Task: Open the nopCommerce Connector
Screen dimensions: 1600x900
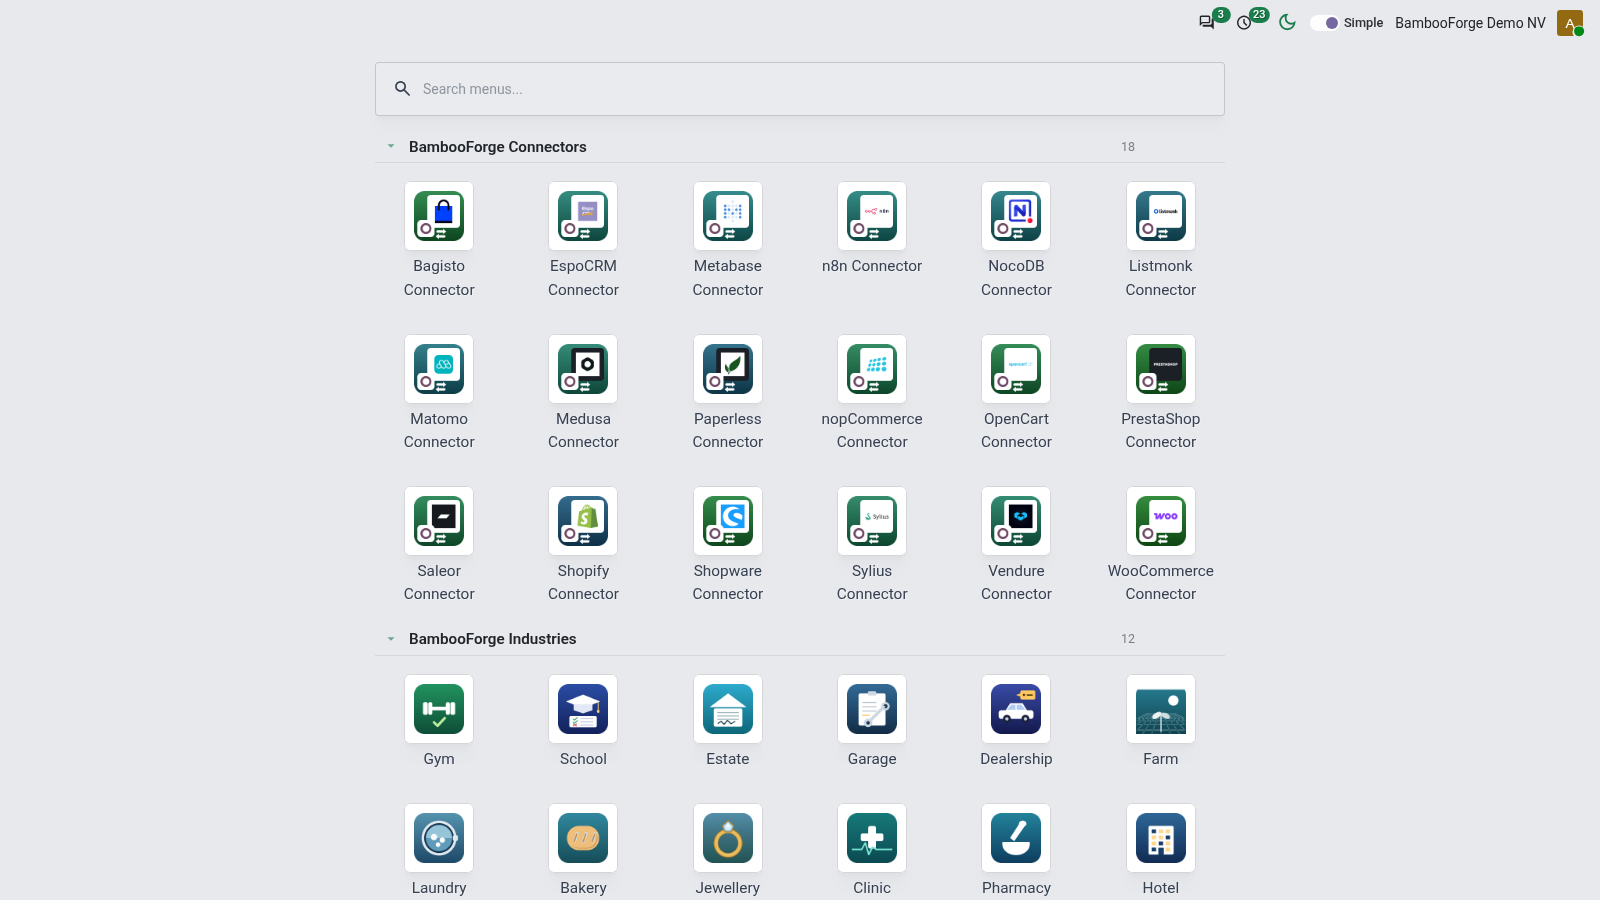Action: pos(872,369)
